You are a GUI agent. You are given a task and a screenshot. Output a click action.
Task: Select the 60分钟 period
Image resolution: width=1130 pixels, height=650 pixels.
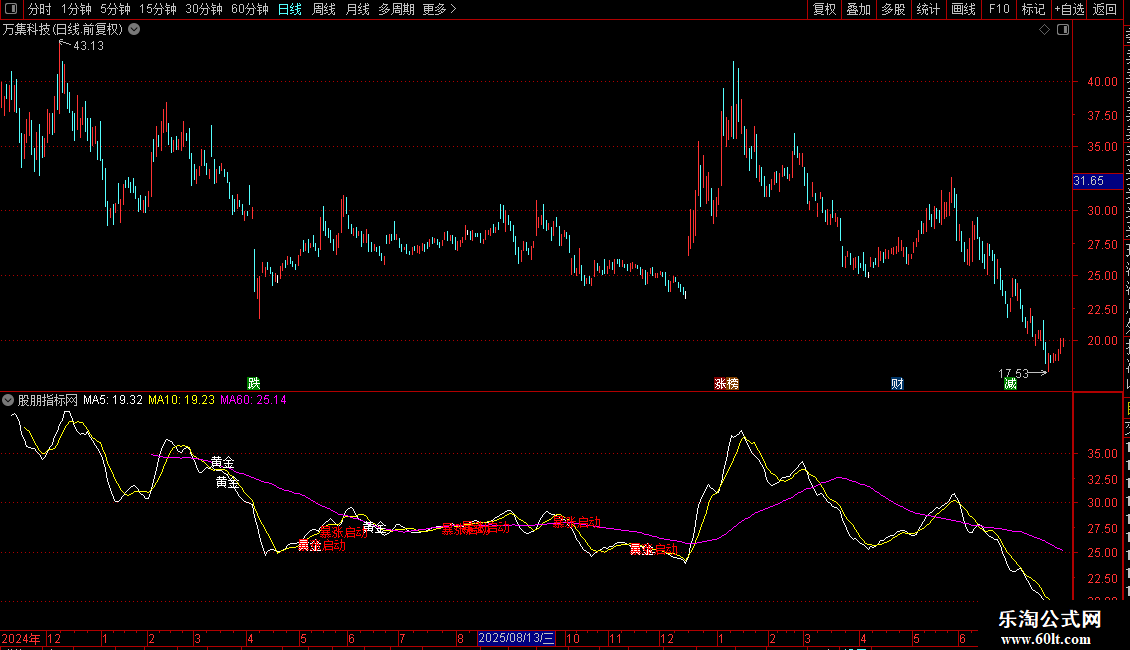coord(250,9)
